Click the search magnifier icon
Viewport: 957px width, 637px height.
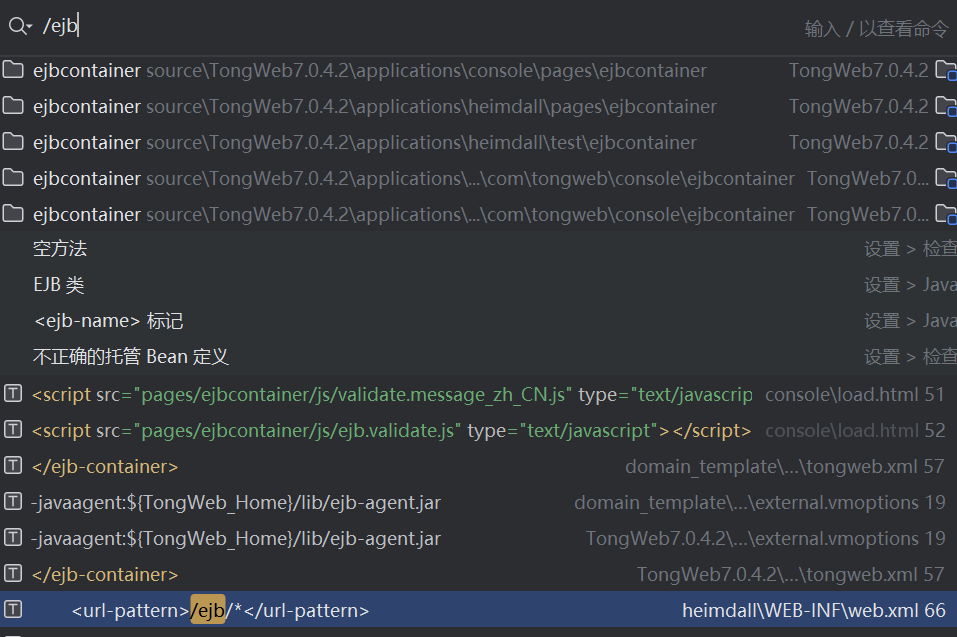(16, 27)
